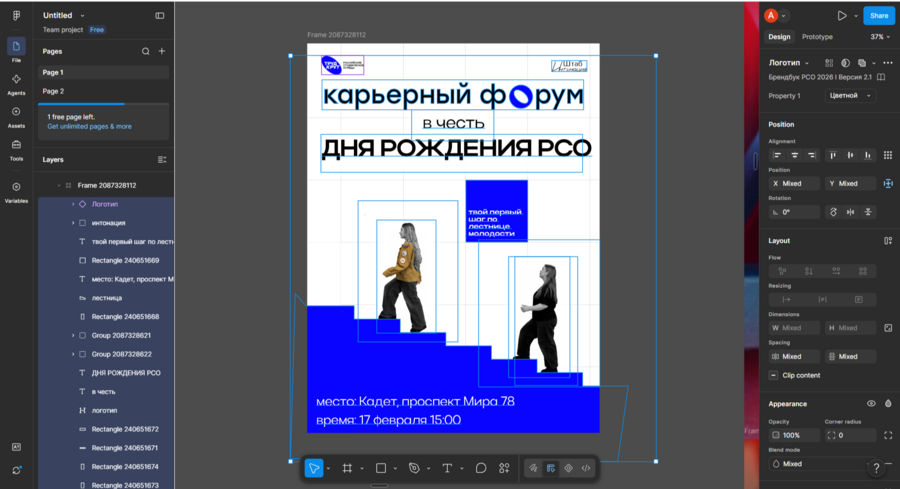Image resolution: width=900 pixels, height=489 pixels.
Task: Open the Agents panel in left sidebar
Action: coord(16,84)
